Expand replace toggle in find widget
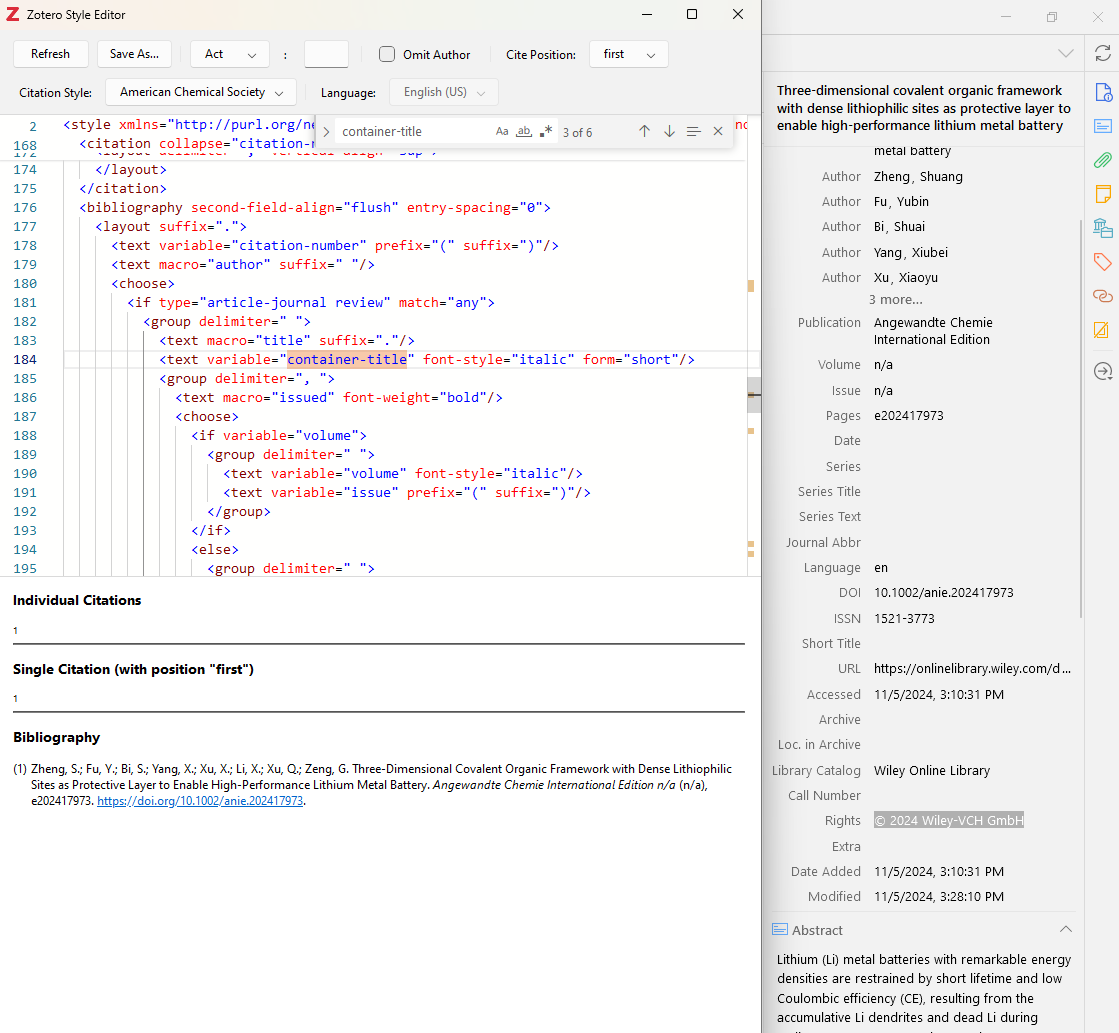 (x=326, y=132)
